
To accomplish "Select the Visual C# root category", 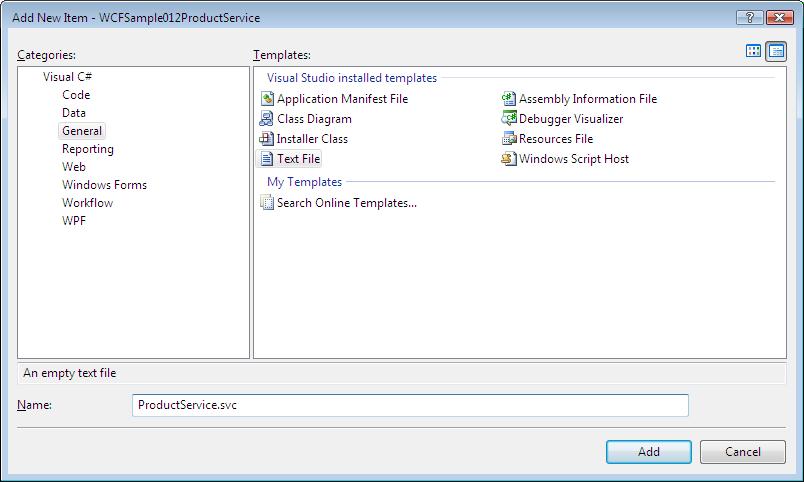I will tap(67, 77).
